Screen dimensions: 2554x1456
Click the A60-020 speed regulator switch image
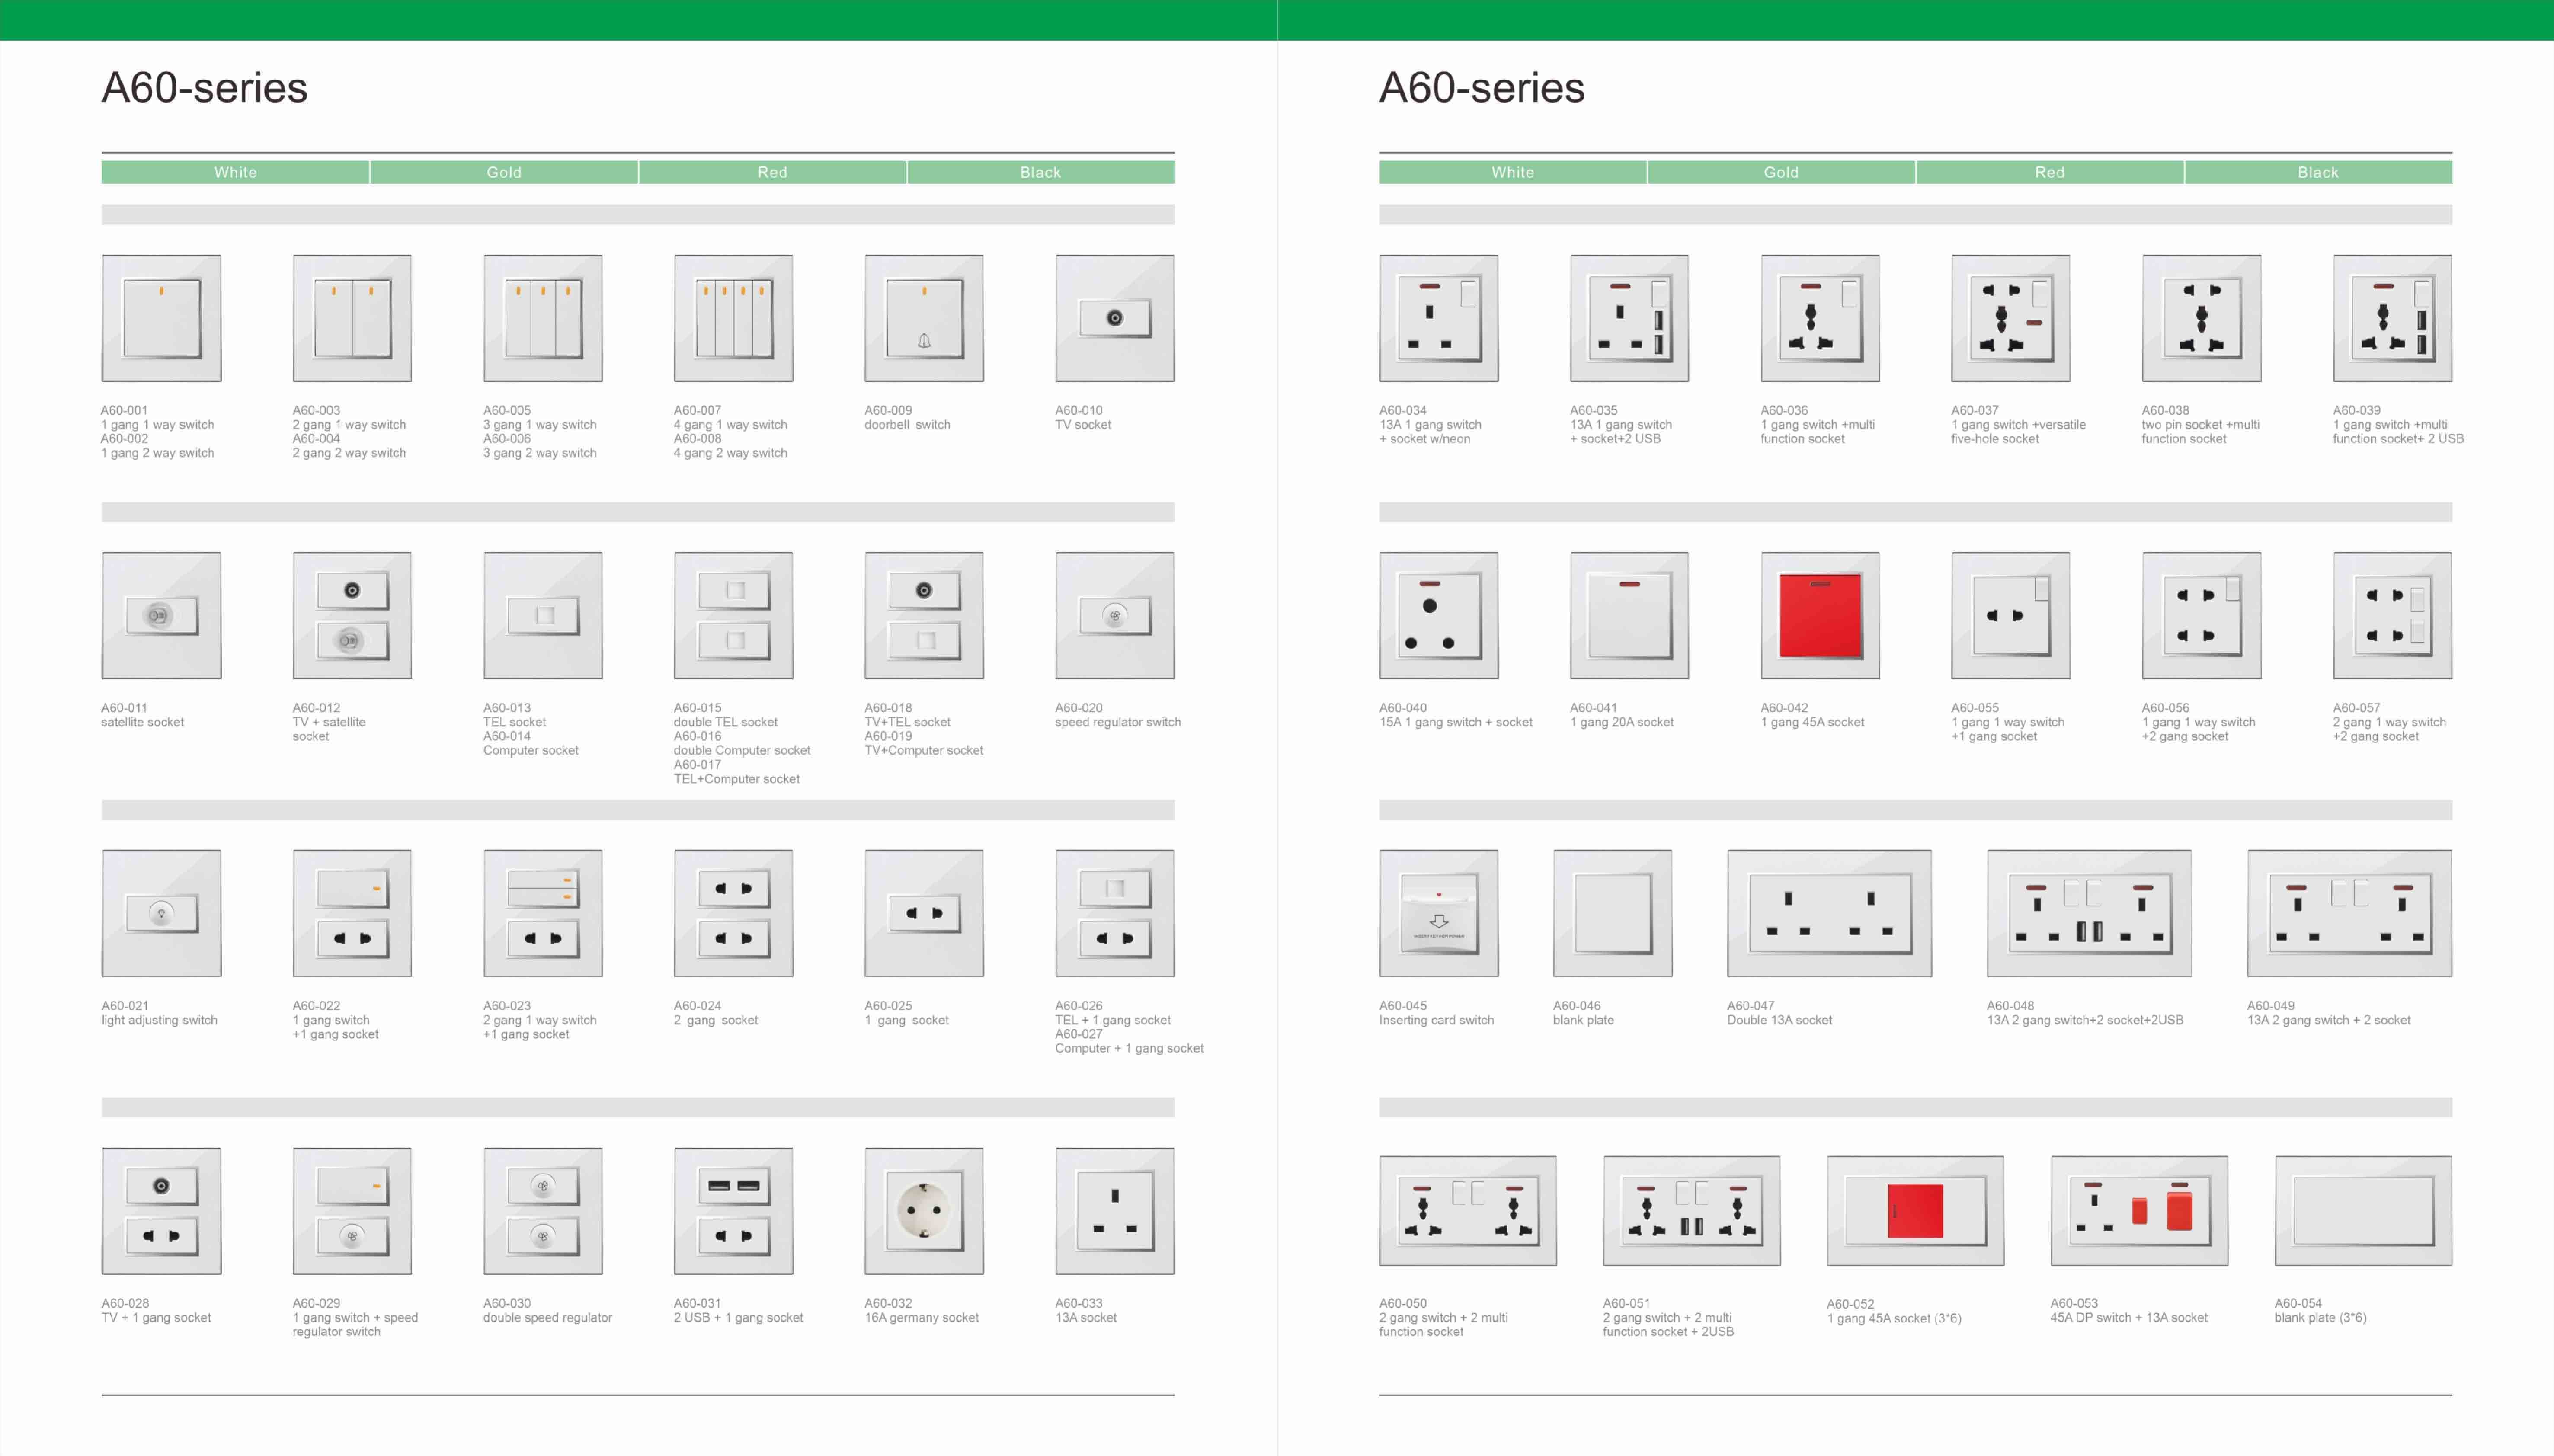click(1115, 616)
